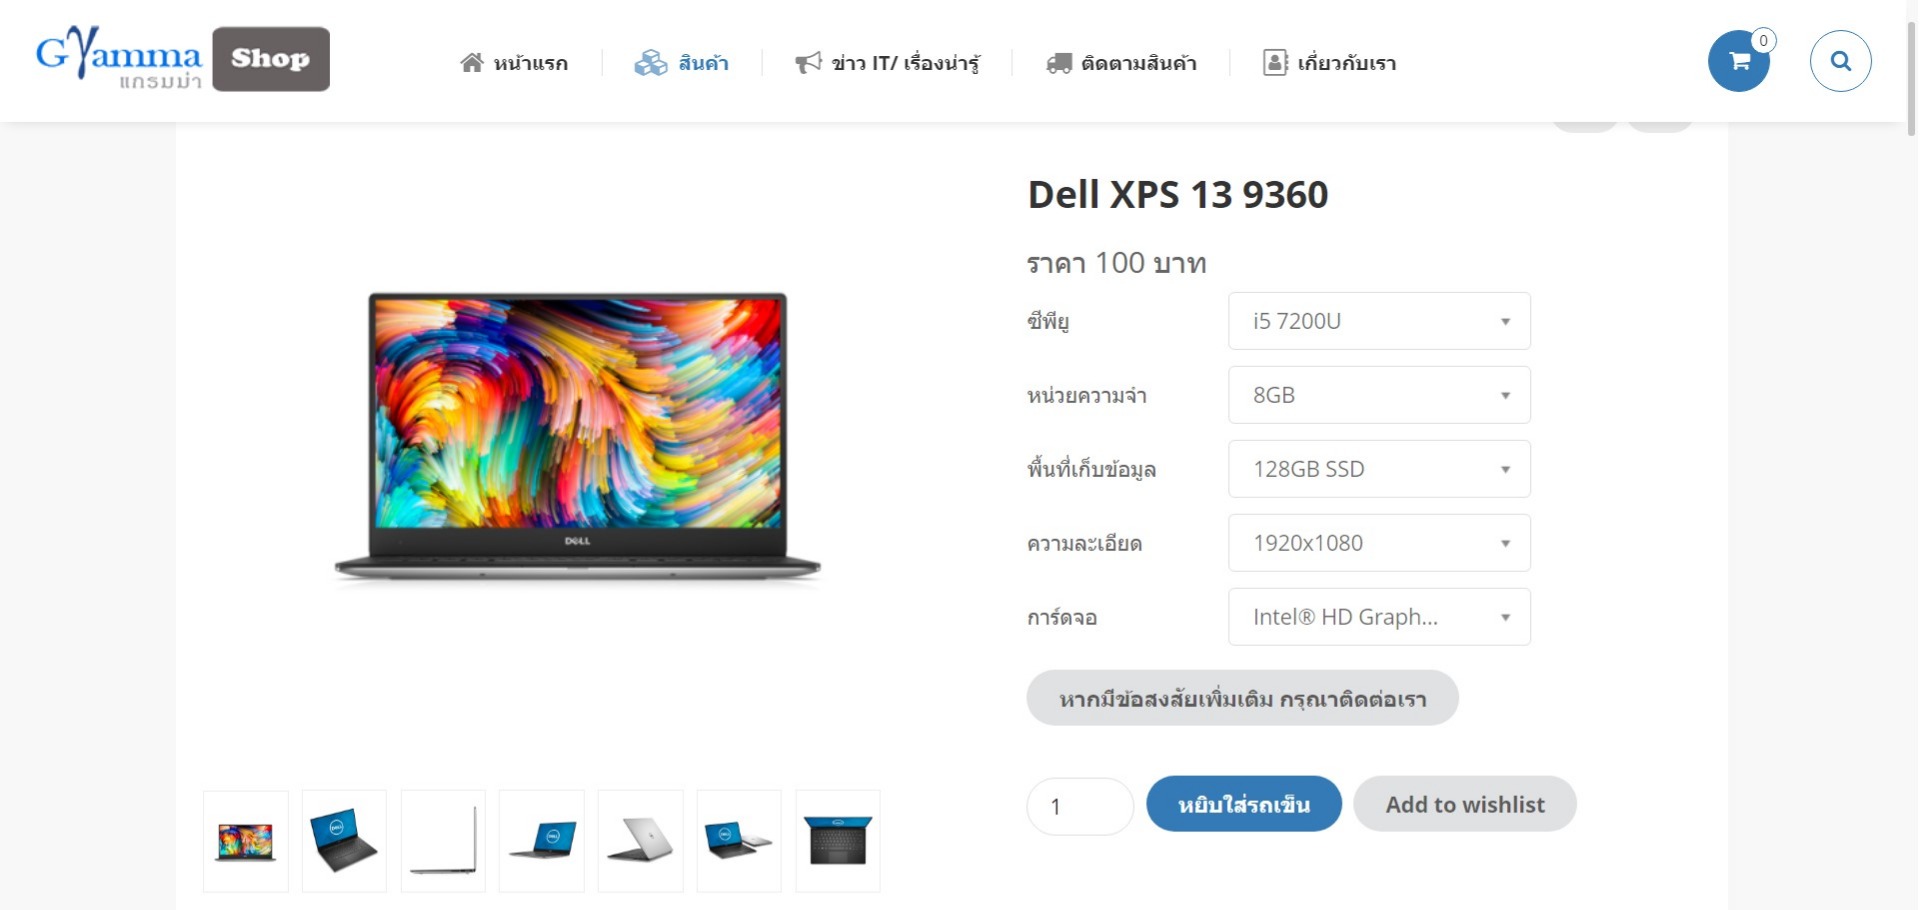Click the search magnifier icon
The width and height of the screenshot is (1920, 910).
coord(1840,61)
